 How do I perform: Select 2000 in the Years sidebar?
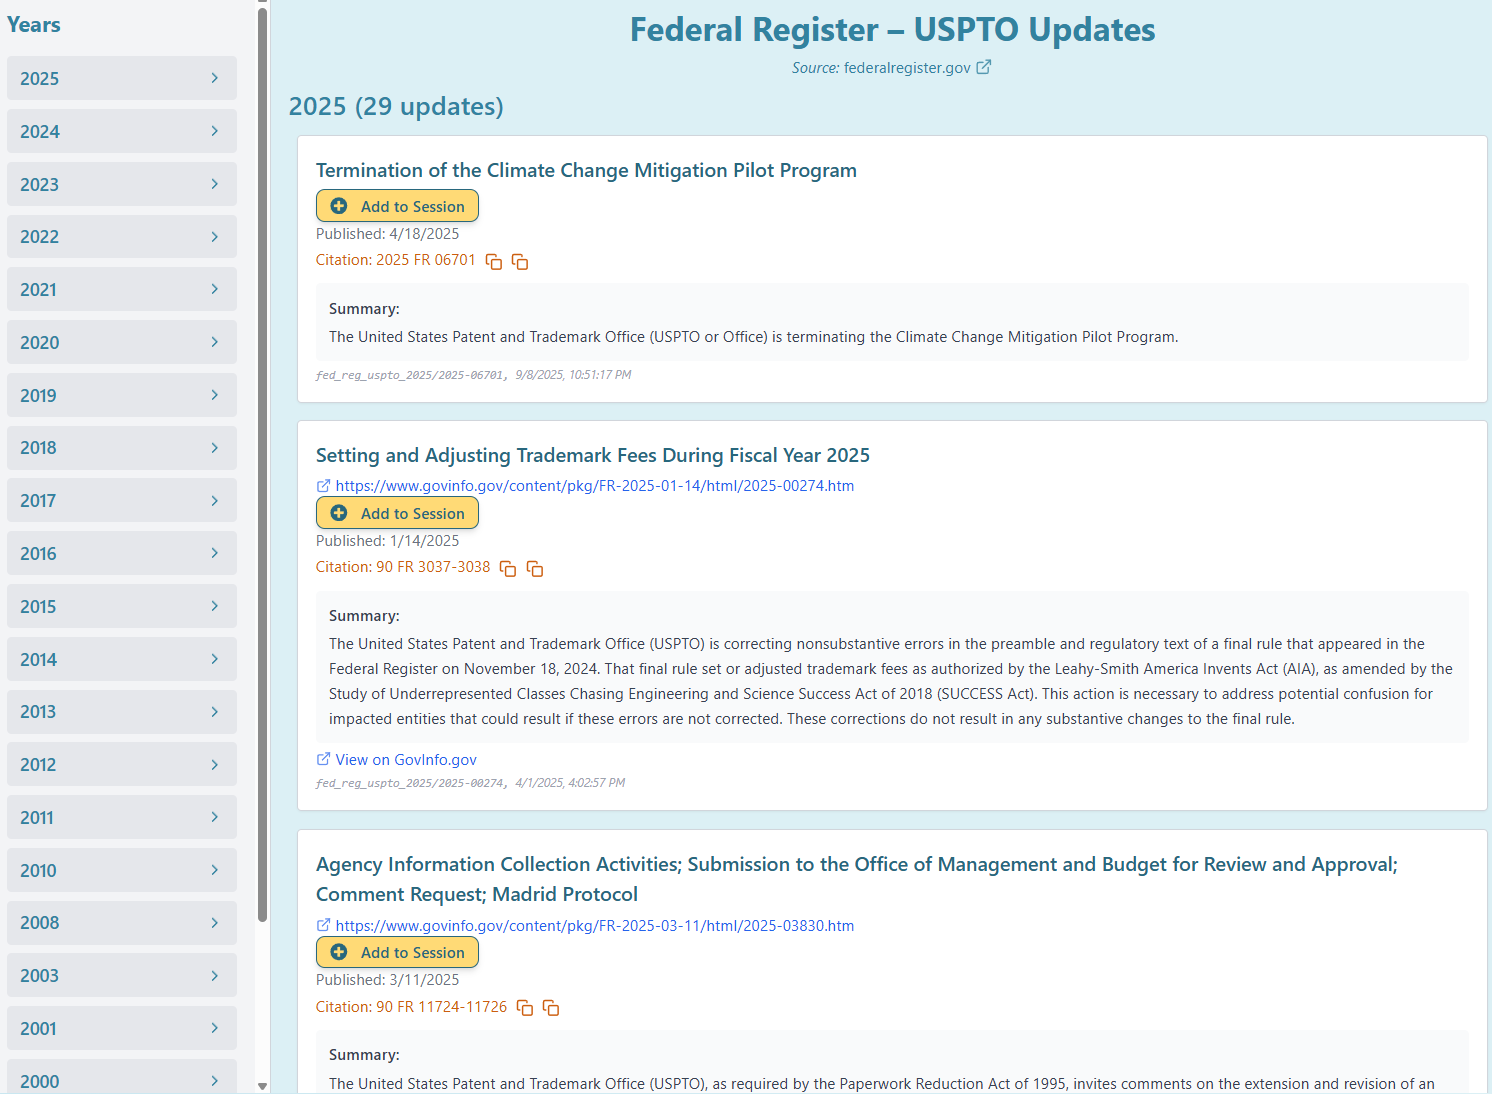[x=120, y=1081]
